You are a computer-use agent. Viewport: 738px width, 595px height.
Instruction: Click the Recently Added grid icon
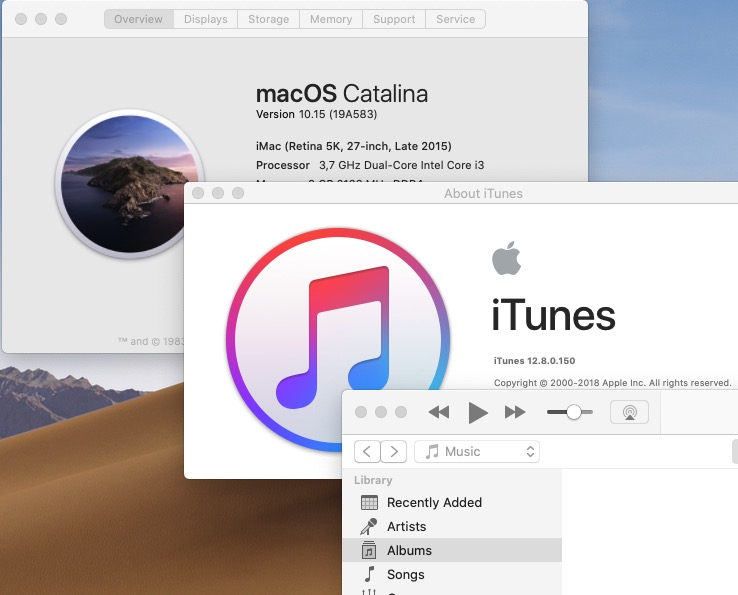click(x=369, y=502)
